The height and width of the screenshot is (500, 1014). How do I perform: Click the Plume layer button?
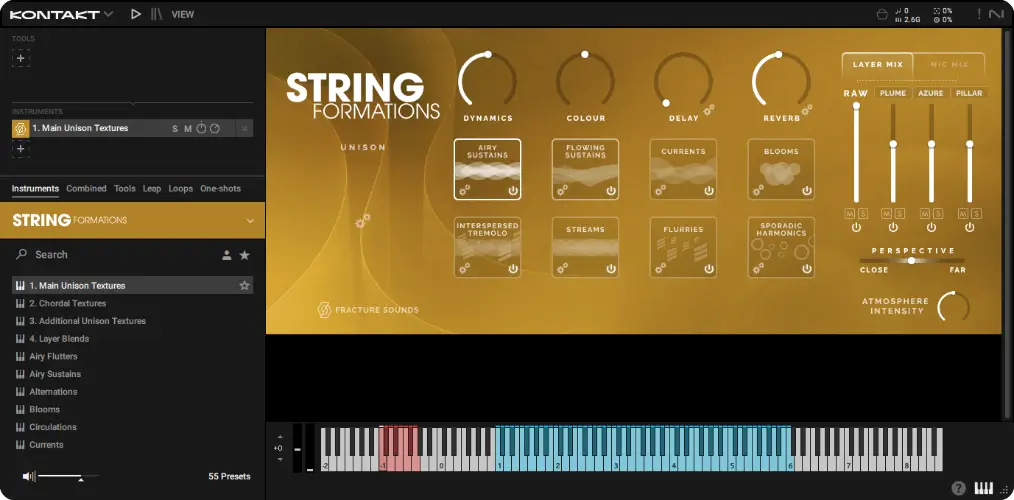pos(893,93)
